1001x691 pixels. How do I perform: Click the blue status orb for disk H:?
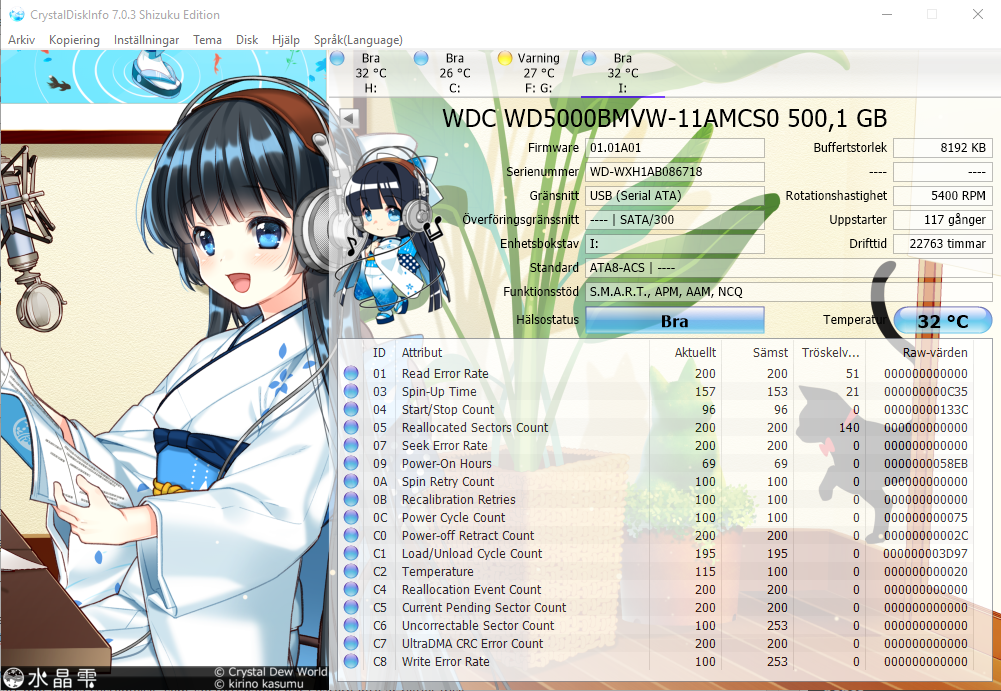(x=338, y=58)
